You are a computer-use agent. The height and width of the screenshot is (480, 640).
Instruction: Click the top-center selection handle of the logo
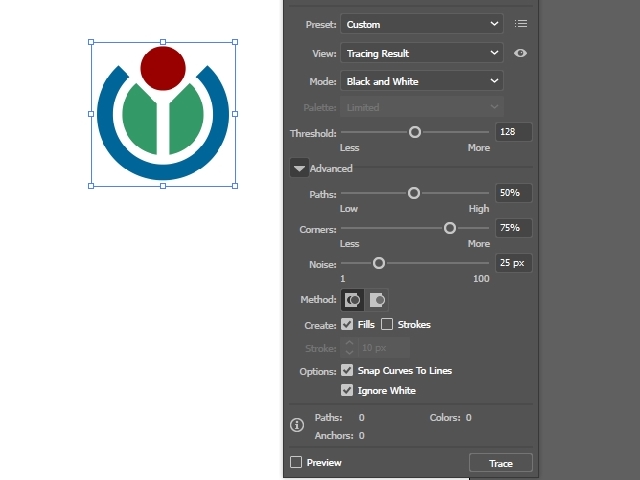point(163,42)
